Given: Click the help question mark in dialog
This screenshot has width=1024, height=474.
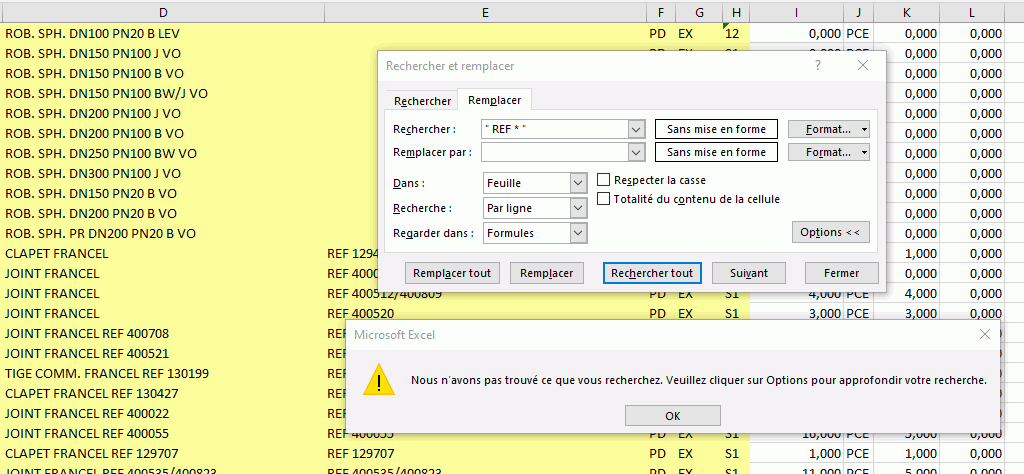Looking at the screenshot, I should pyautogui.click(x=817, y=65).
